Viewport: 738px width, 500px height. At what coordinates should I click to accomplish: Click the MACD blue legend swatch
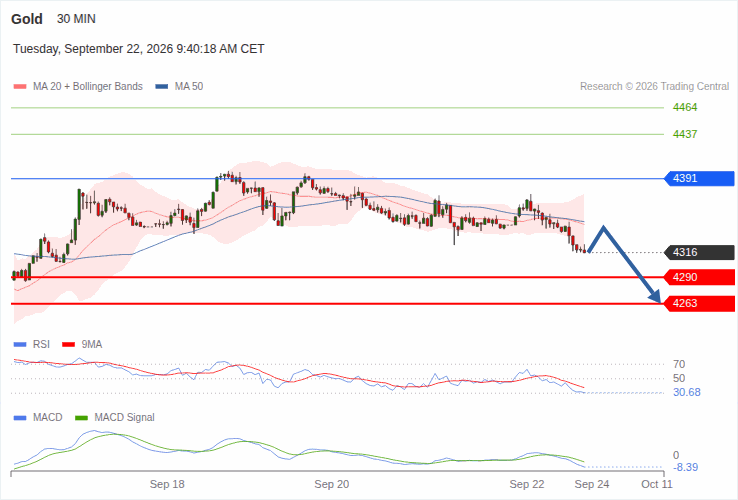point(20,418)
